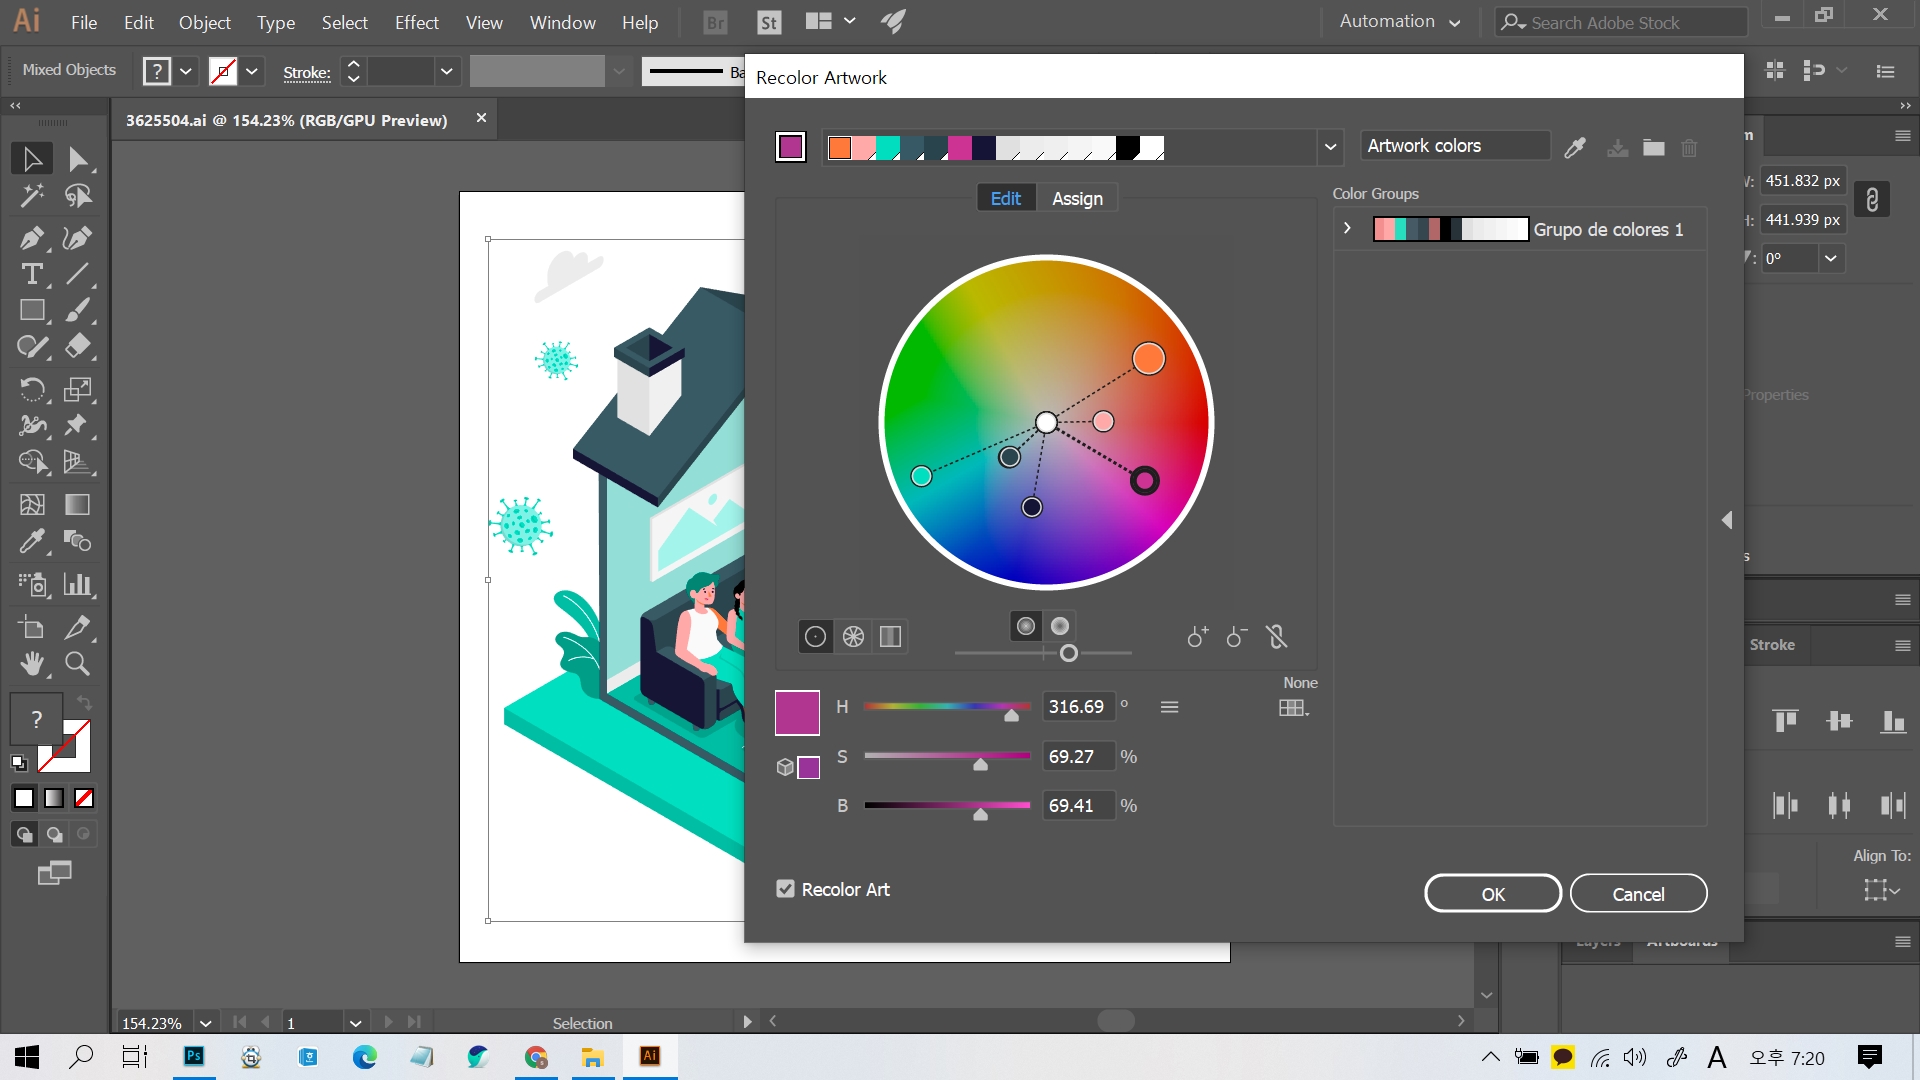Select the Zoom tool in toolbar
Image resolution: width=1920 pixels, height=1080 pixels.
(x=77, y=664)
